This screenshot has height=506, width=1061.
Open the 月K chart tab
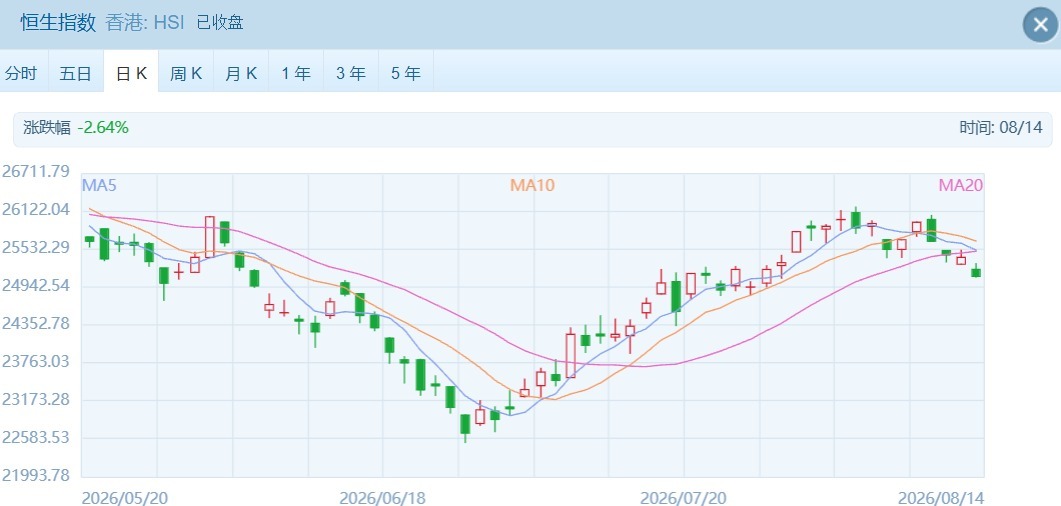click(241, 73)
